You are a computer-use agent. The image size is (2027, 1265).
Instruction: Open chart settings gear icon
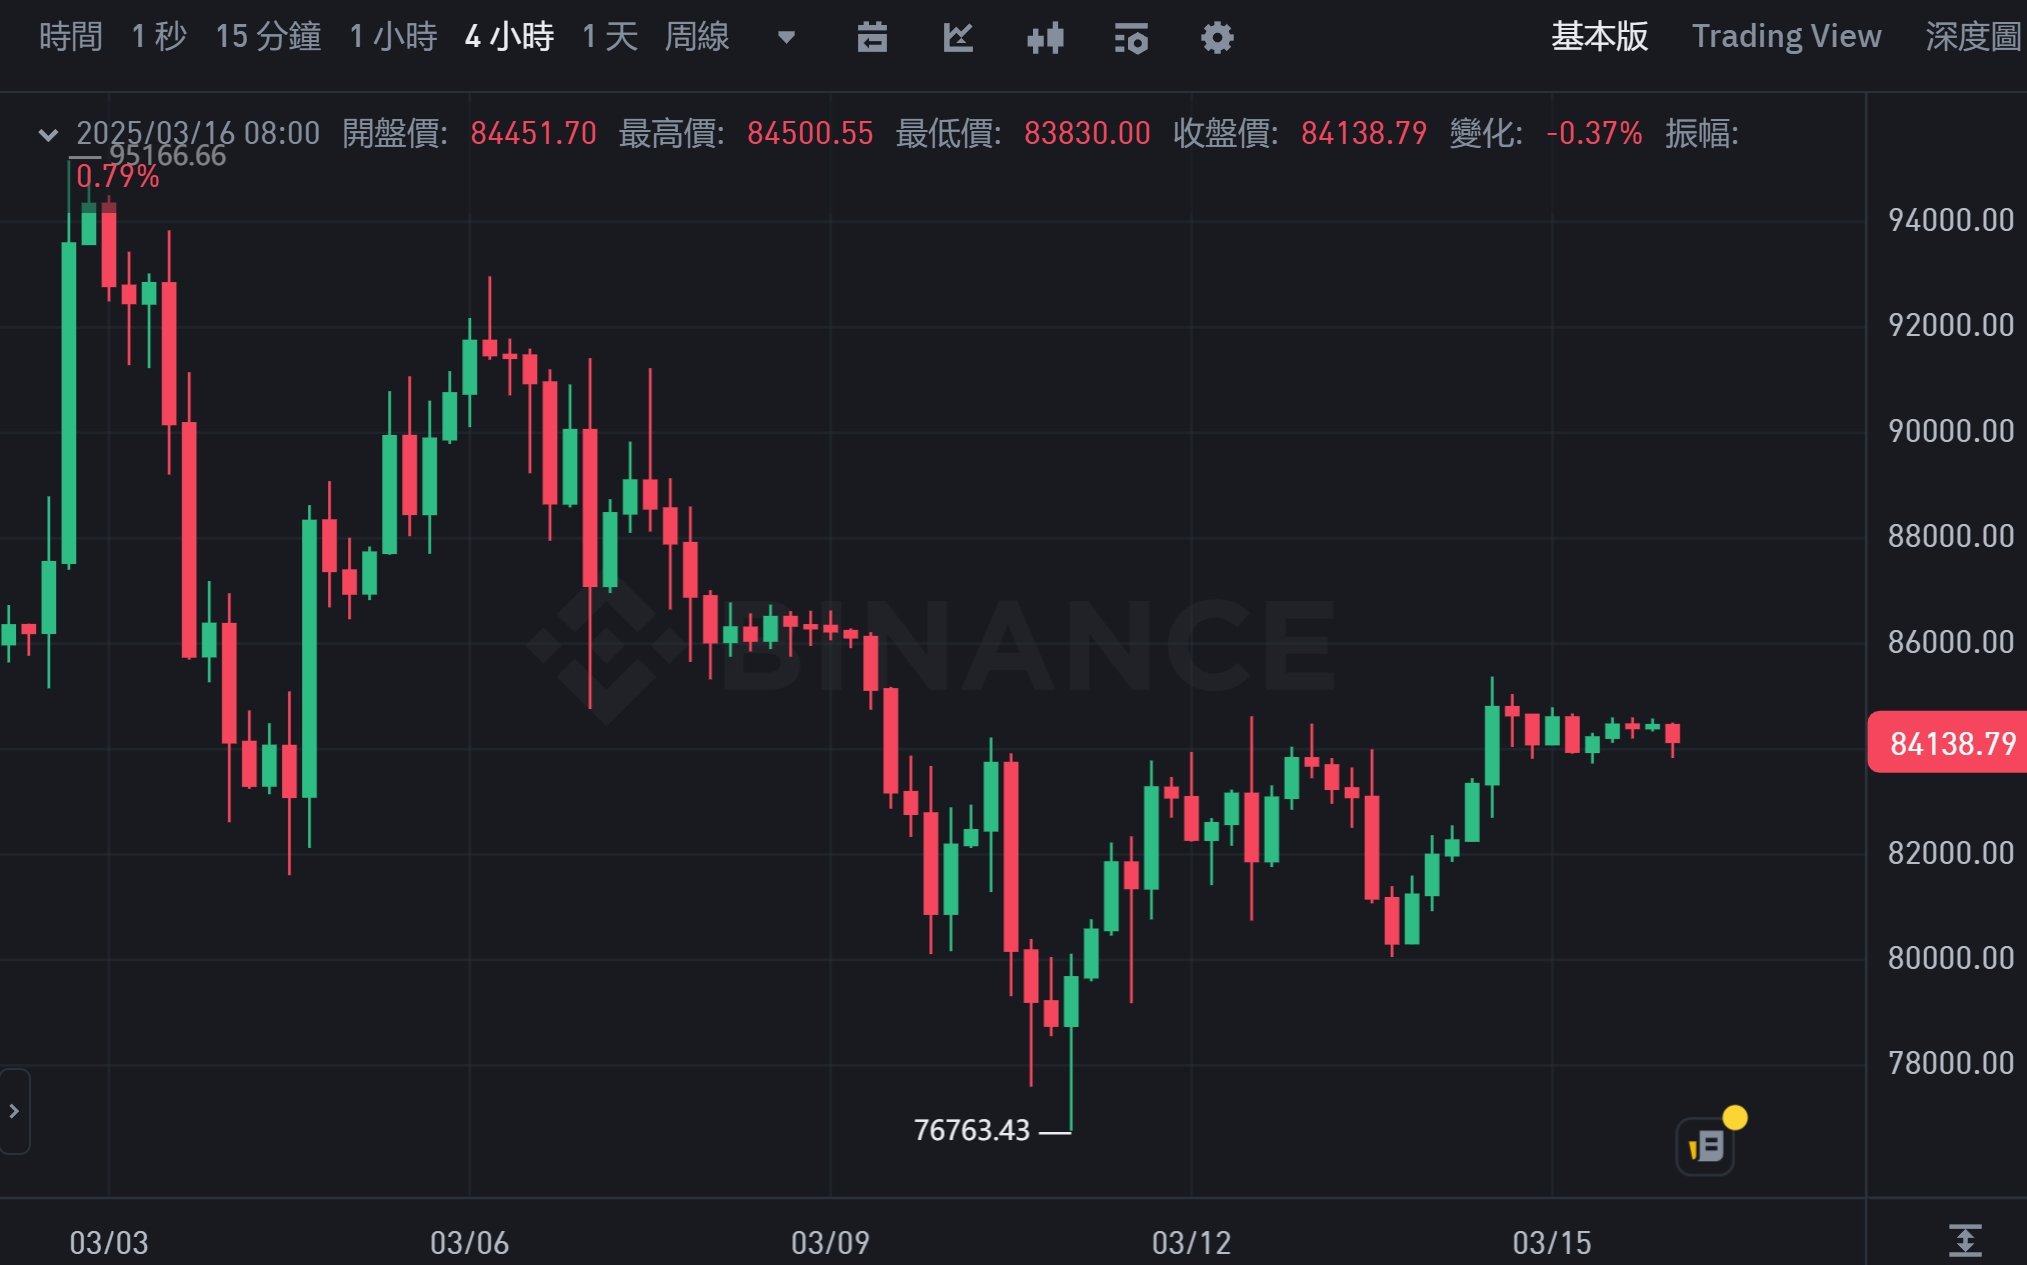click(1217, 38)
